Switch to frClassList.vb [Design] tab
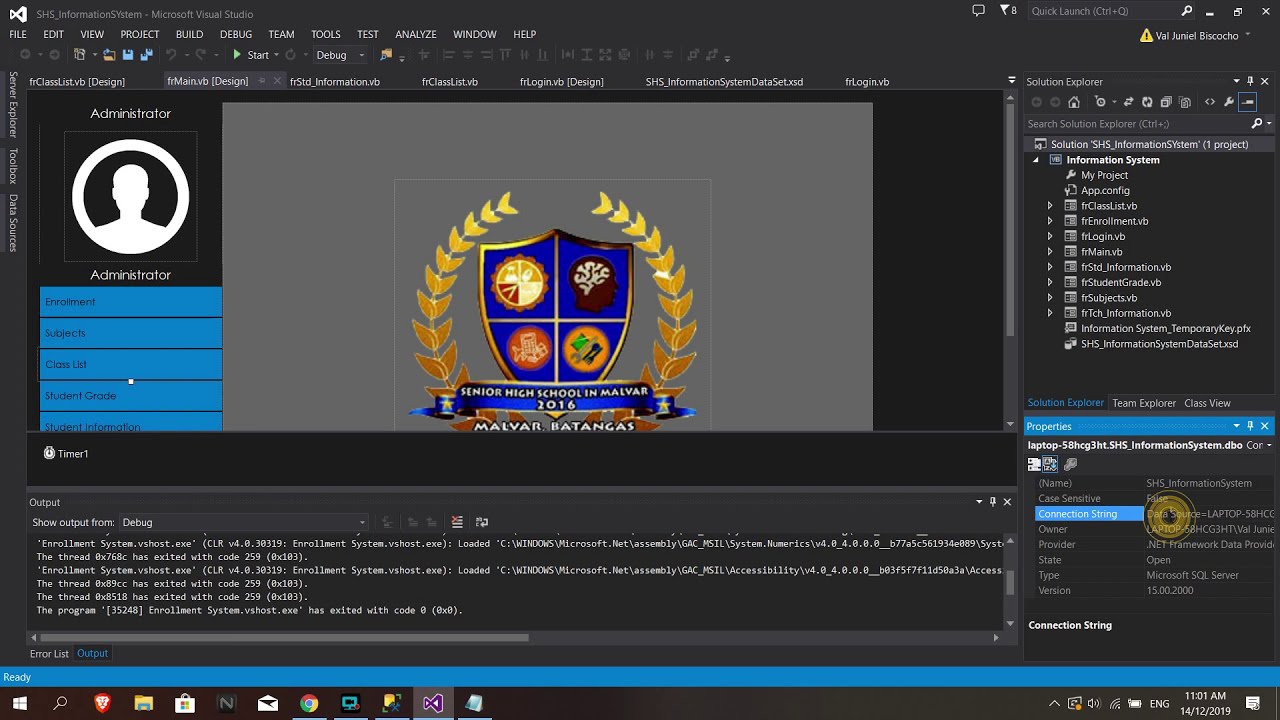1280x720 pixels. coord(77,82)
